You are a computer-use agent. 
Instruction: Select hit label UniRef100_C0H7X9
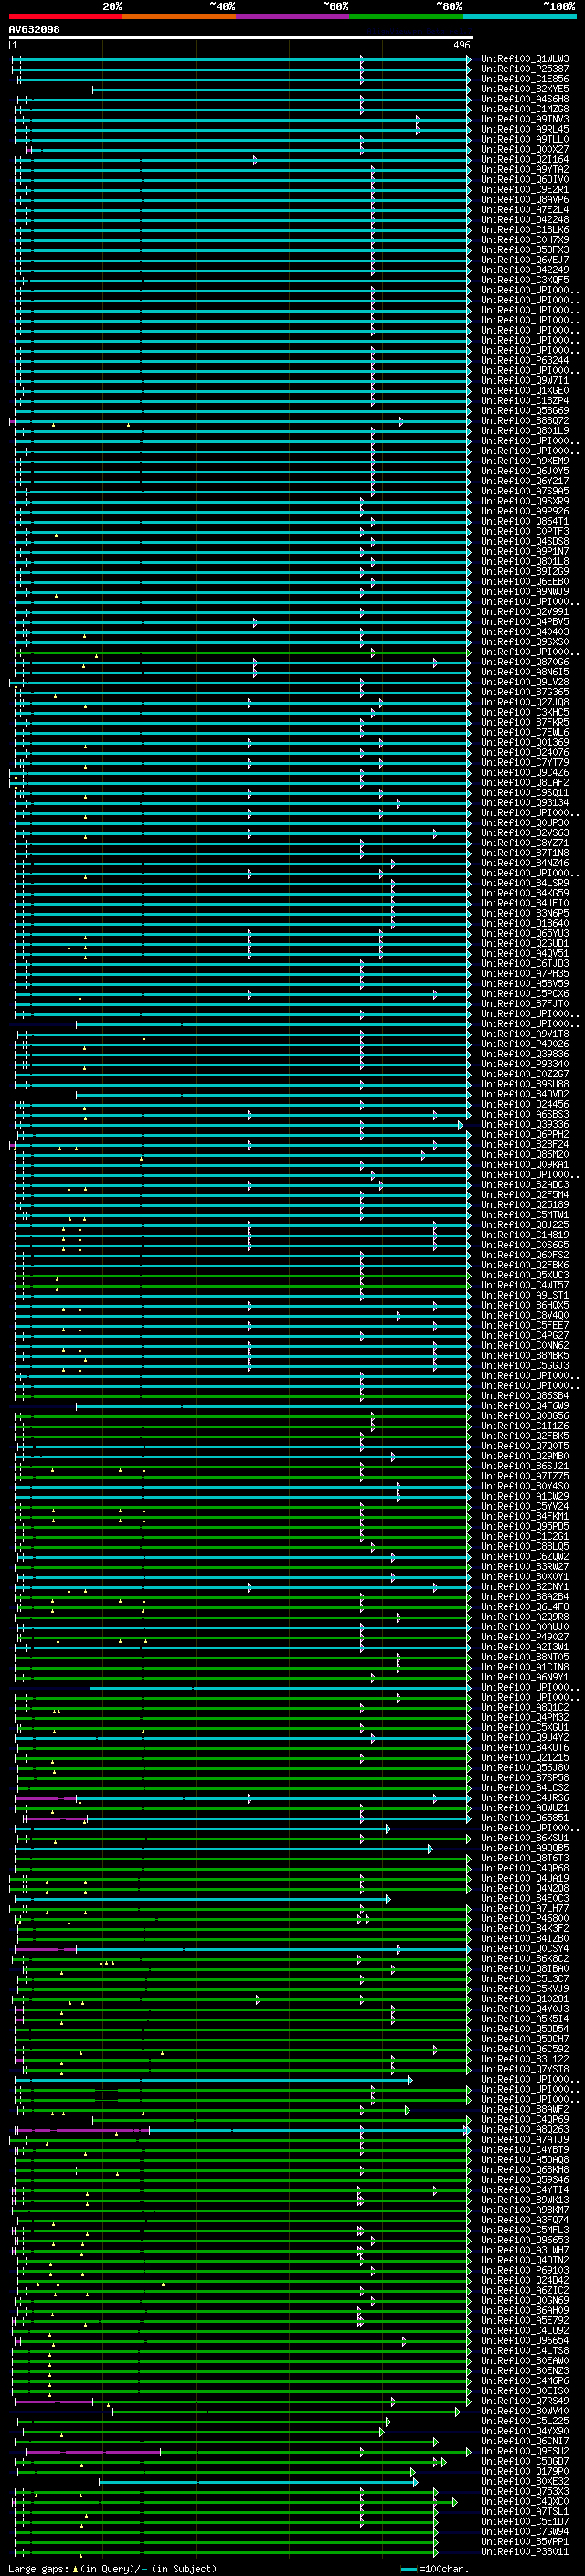[525, 240]
